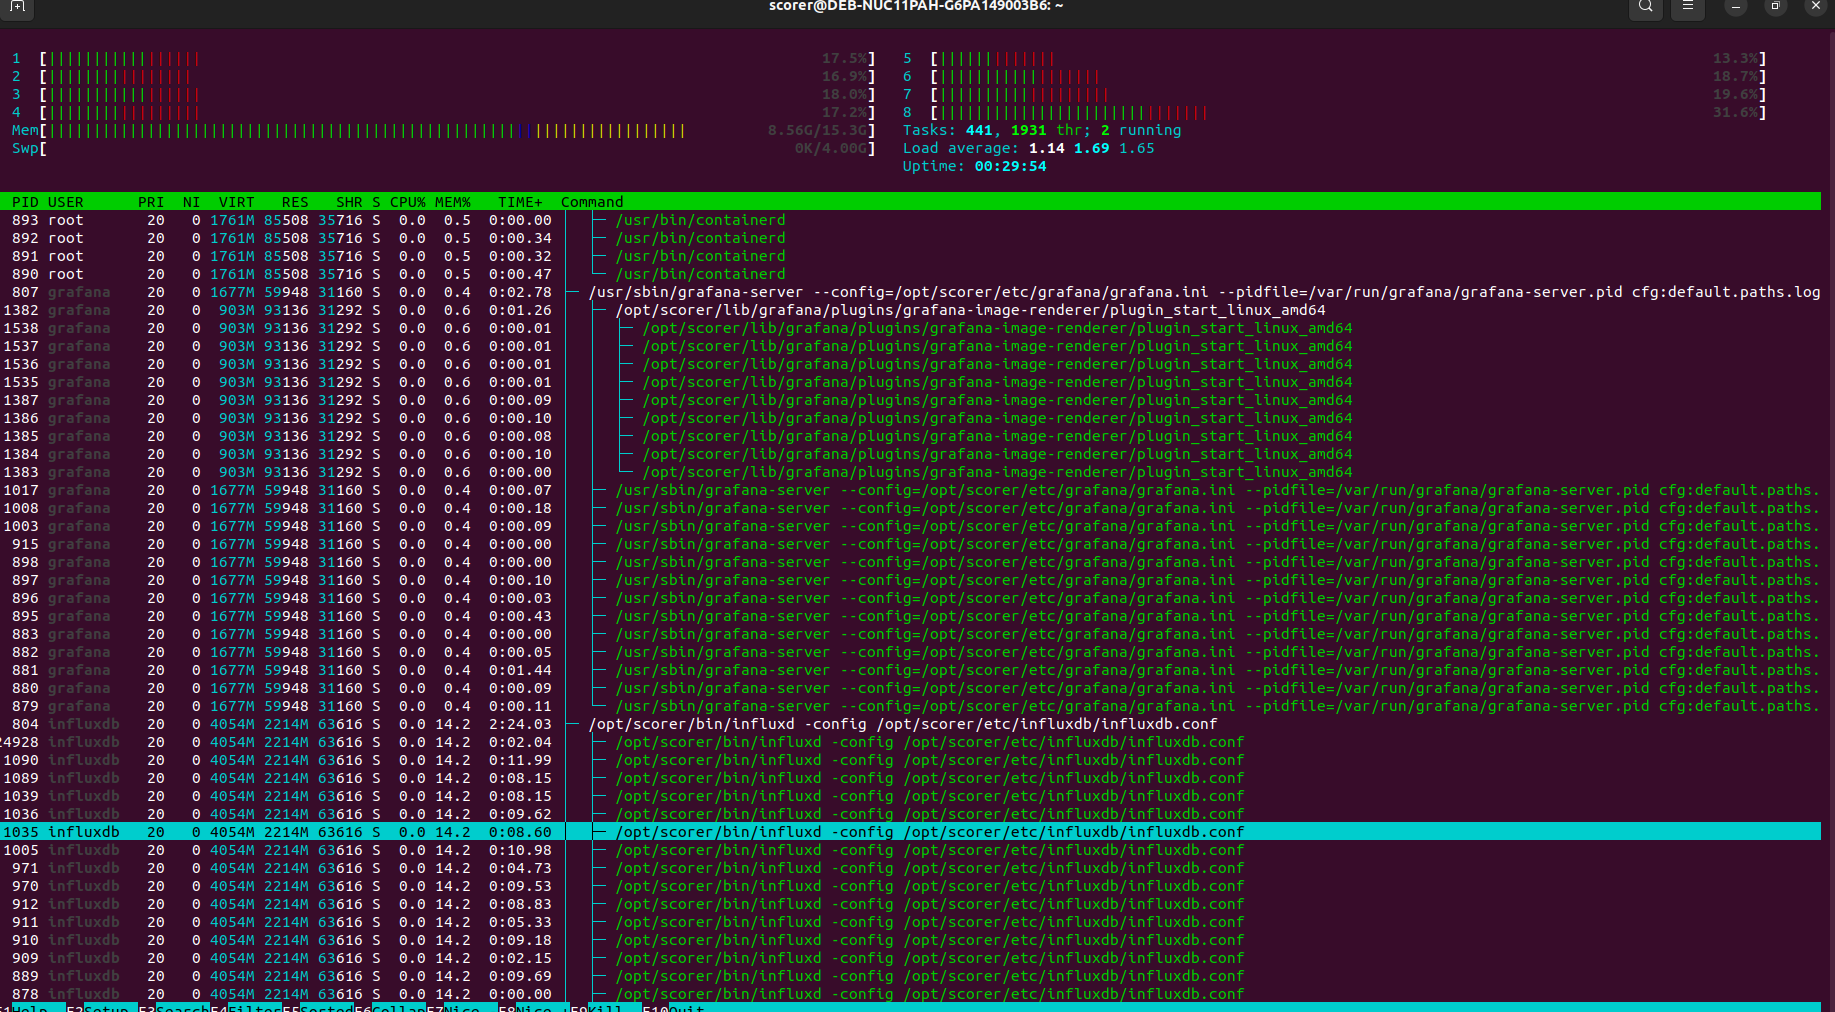
Task: Click Quit in the function bar
Action: (686, 1008)
